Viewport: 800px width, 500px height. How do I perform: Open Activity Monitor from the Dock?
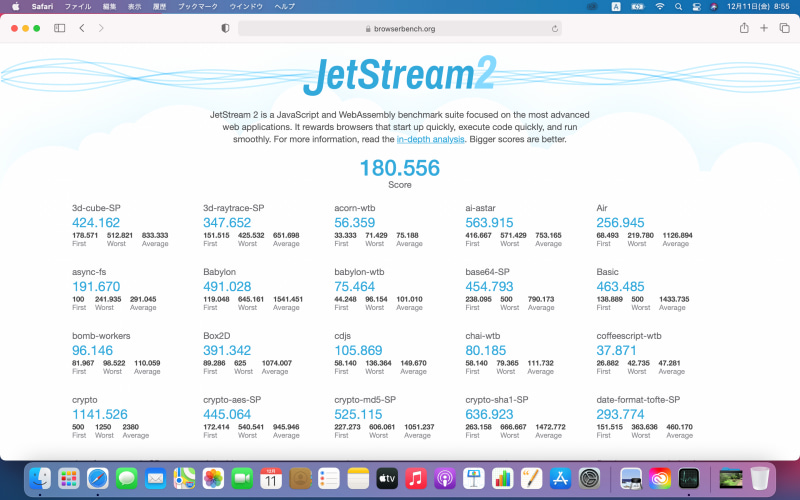689,479
